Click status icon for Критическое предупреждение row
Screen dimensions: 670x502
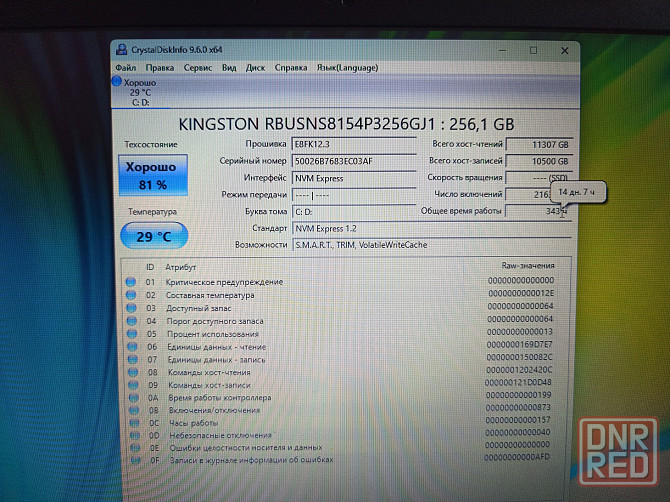(131, 282)
